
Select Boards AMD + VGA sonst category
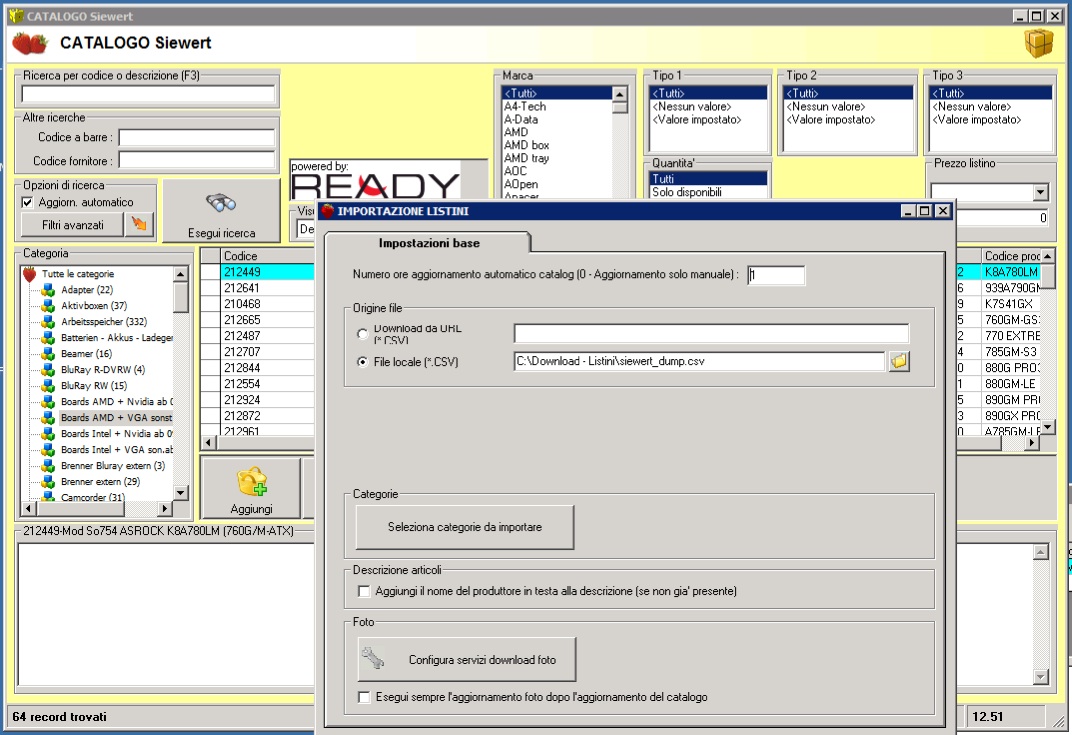116,418
